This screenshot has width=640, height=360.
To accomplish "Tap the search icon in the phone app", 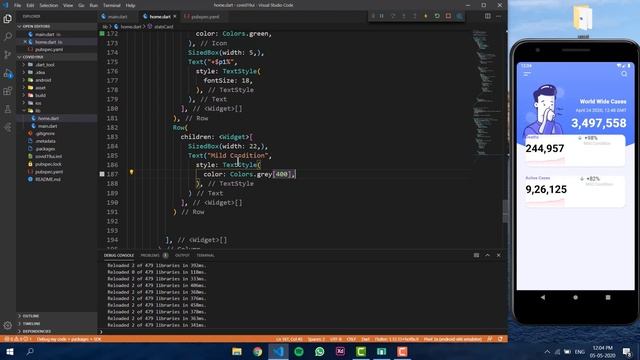I will (x=624, y=74).
